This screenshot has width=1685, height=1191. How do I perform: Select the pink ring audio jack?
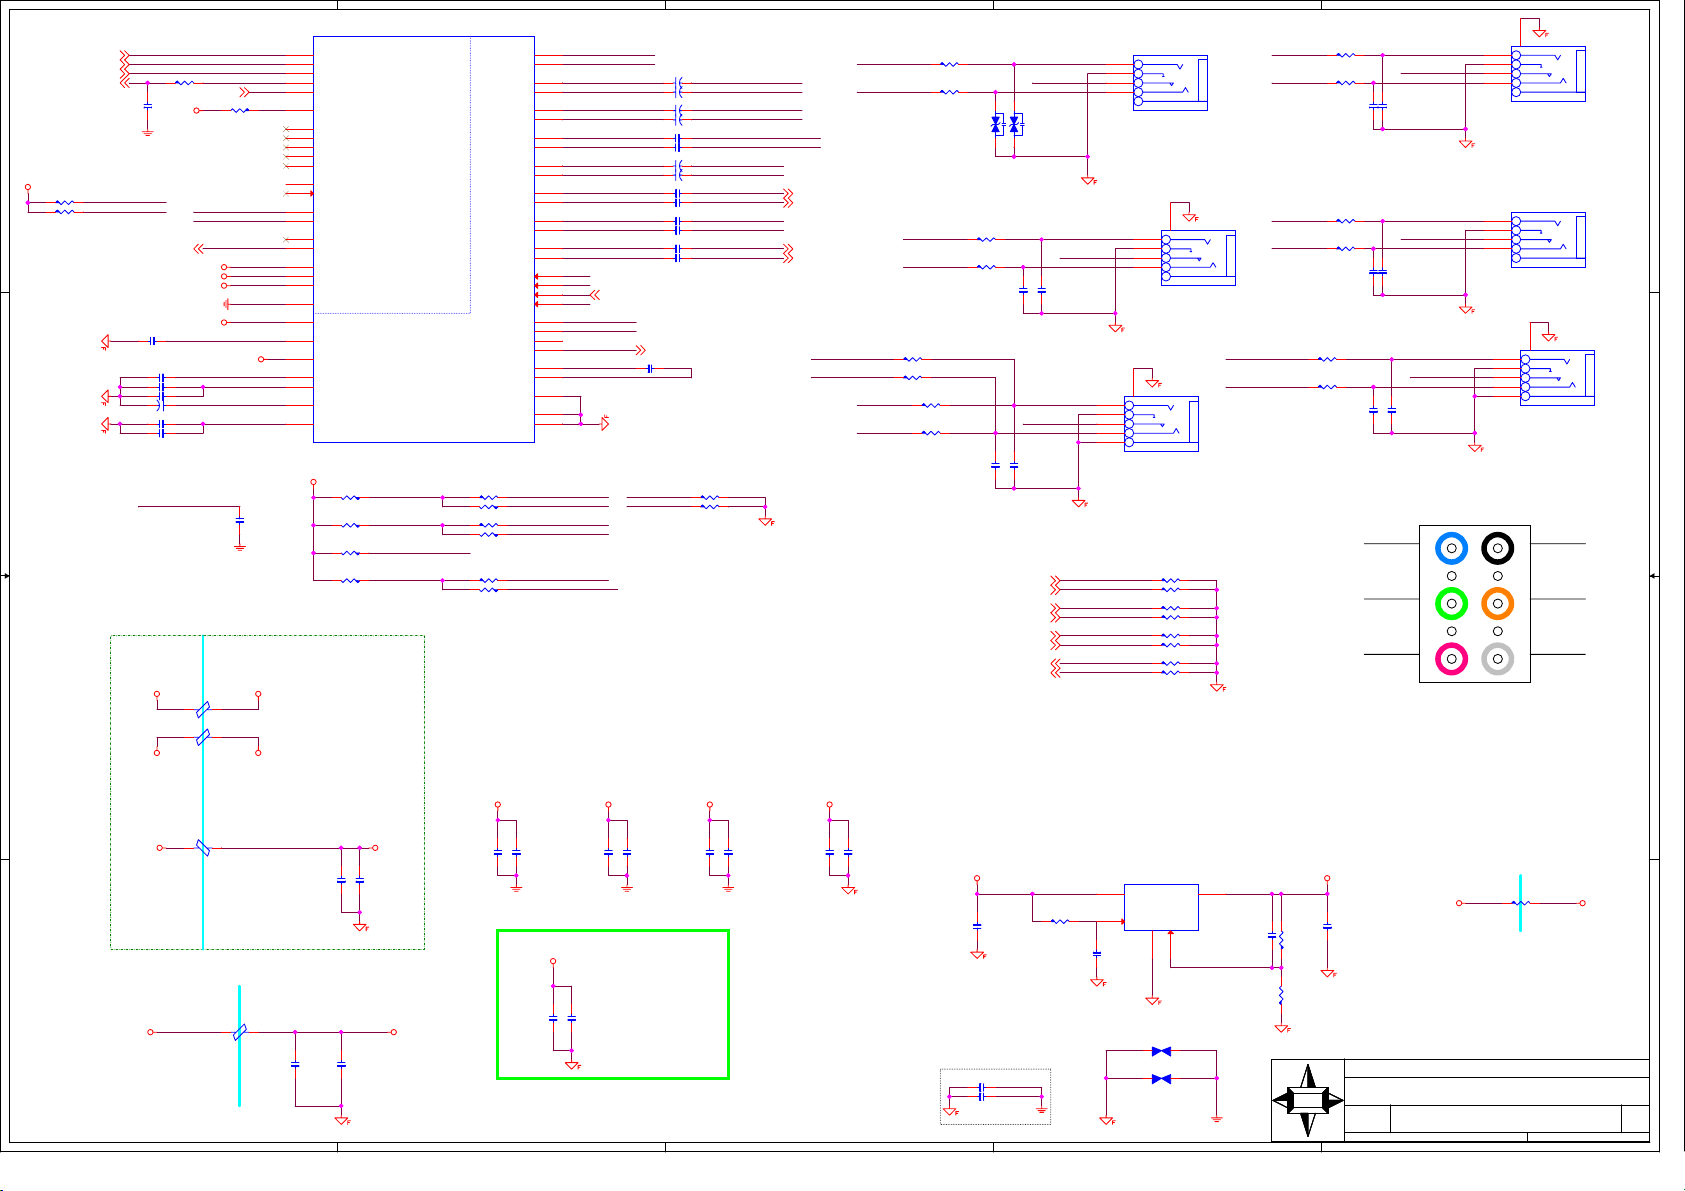[1451, 659]
